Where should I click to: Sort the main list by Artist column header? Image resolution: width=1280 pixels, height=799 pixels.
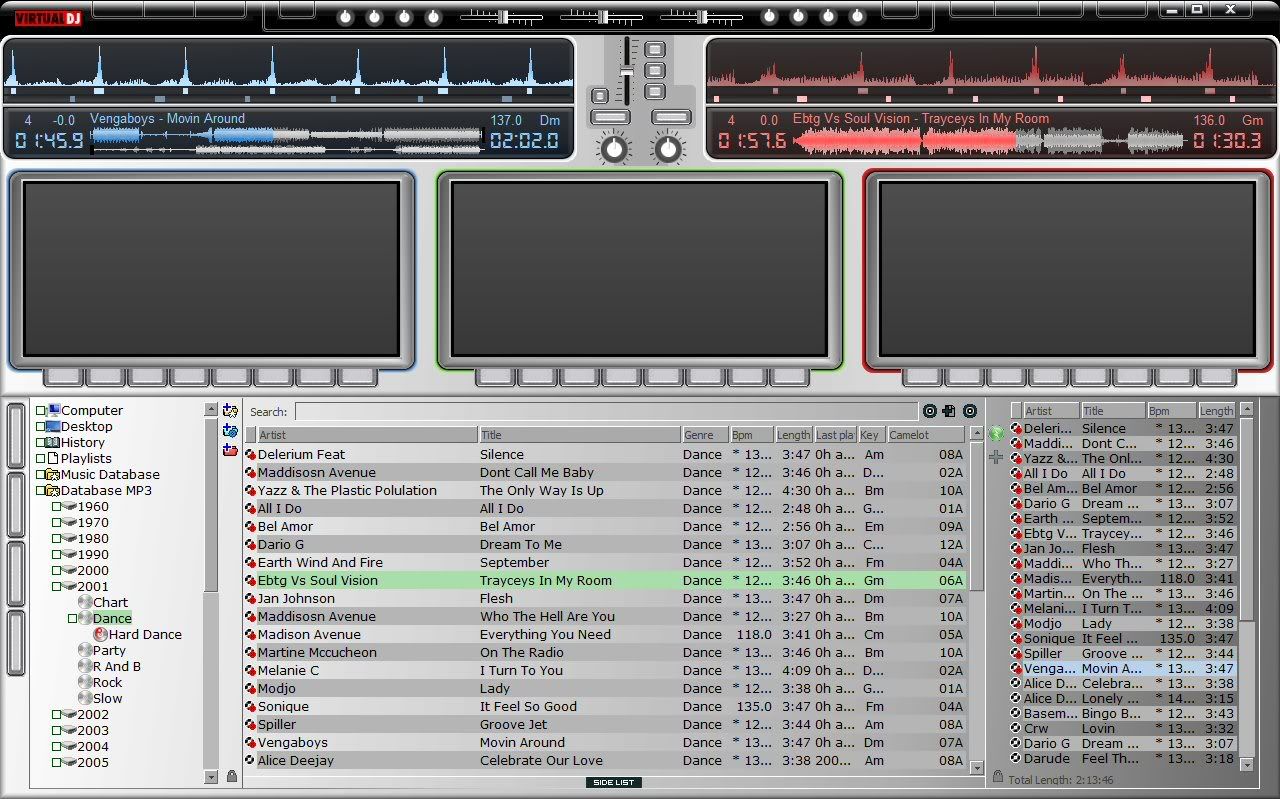[367, 435]
